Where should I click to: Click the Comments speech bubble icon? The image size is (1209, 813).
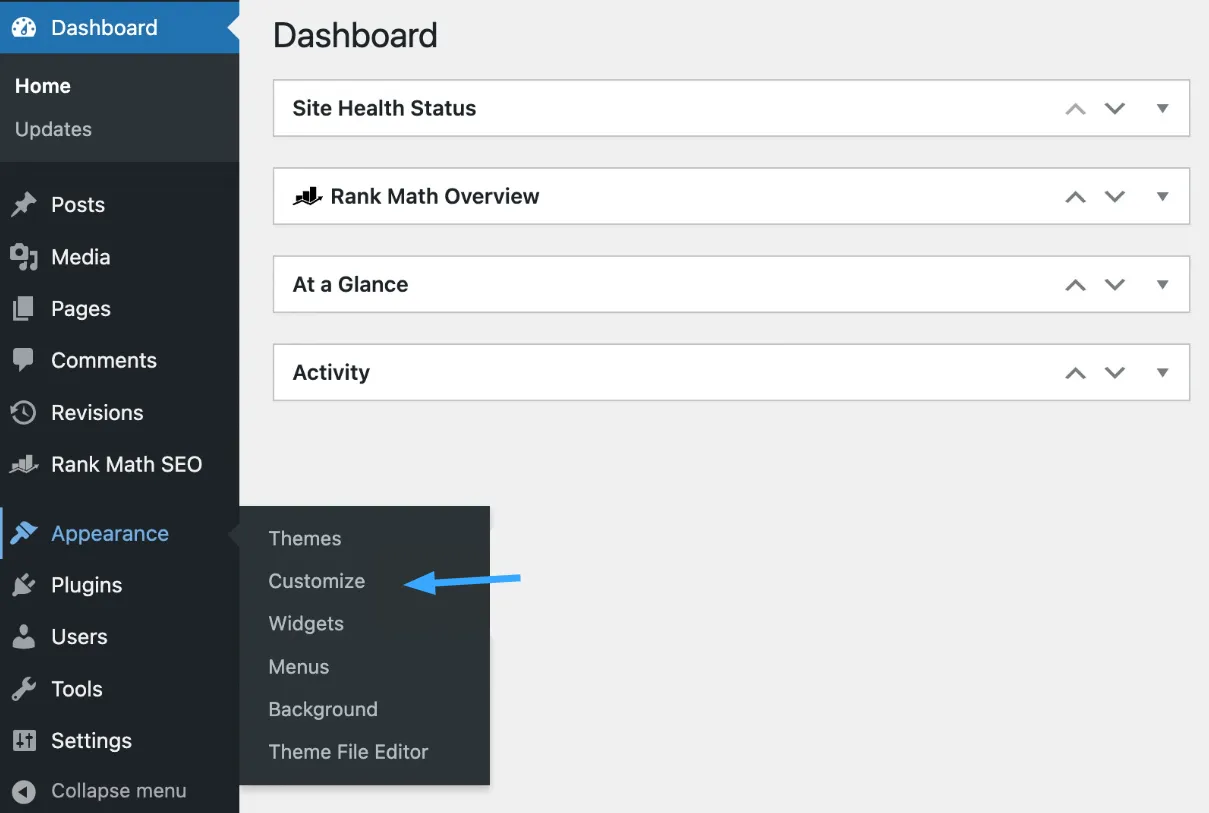click(23, 361)
